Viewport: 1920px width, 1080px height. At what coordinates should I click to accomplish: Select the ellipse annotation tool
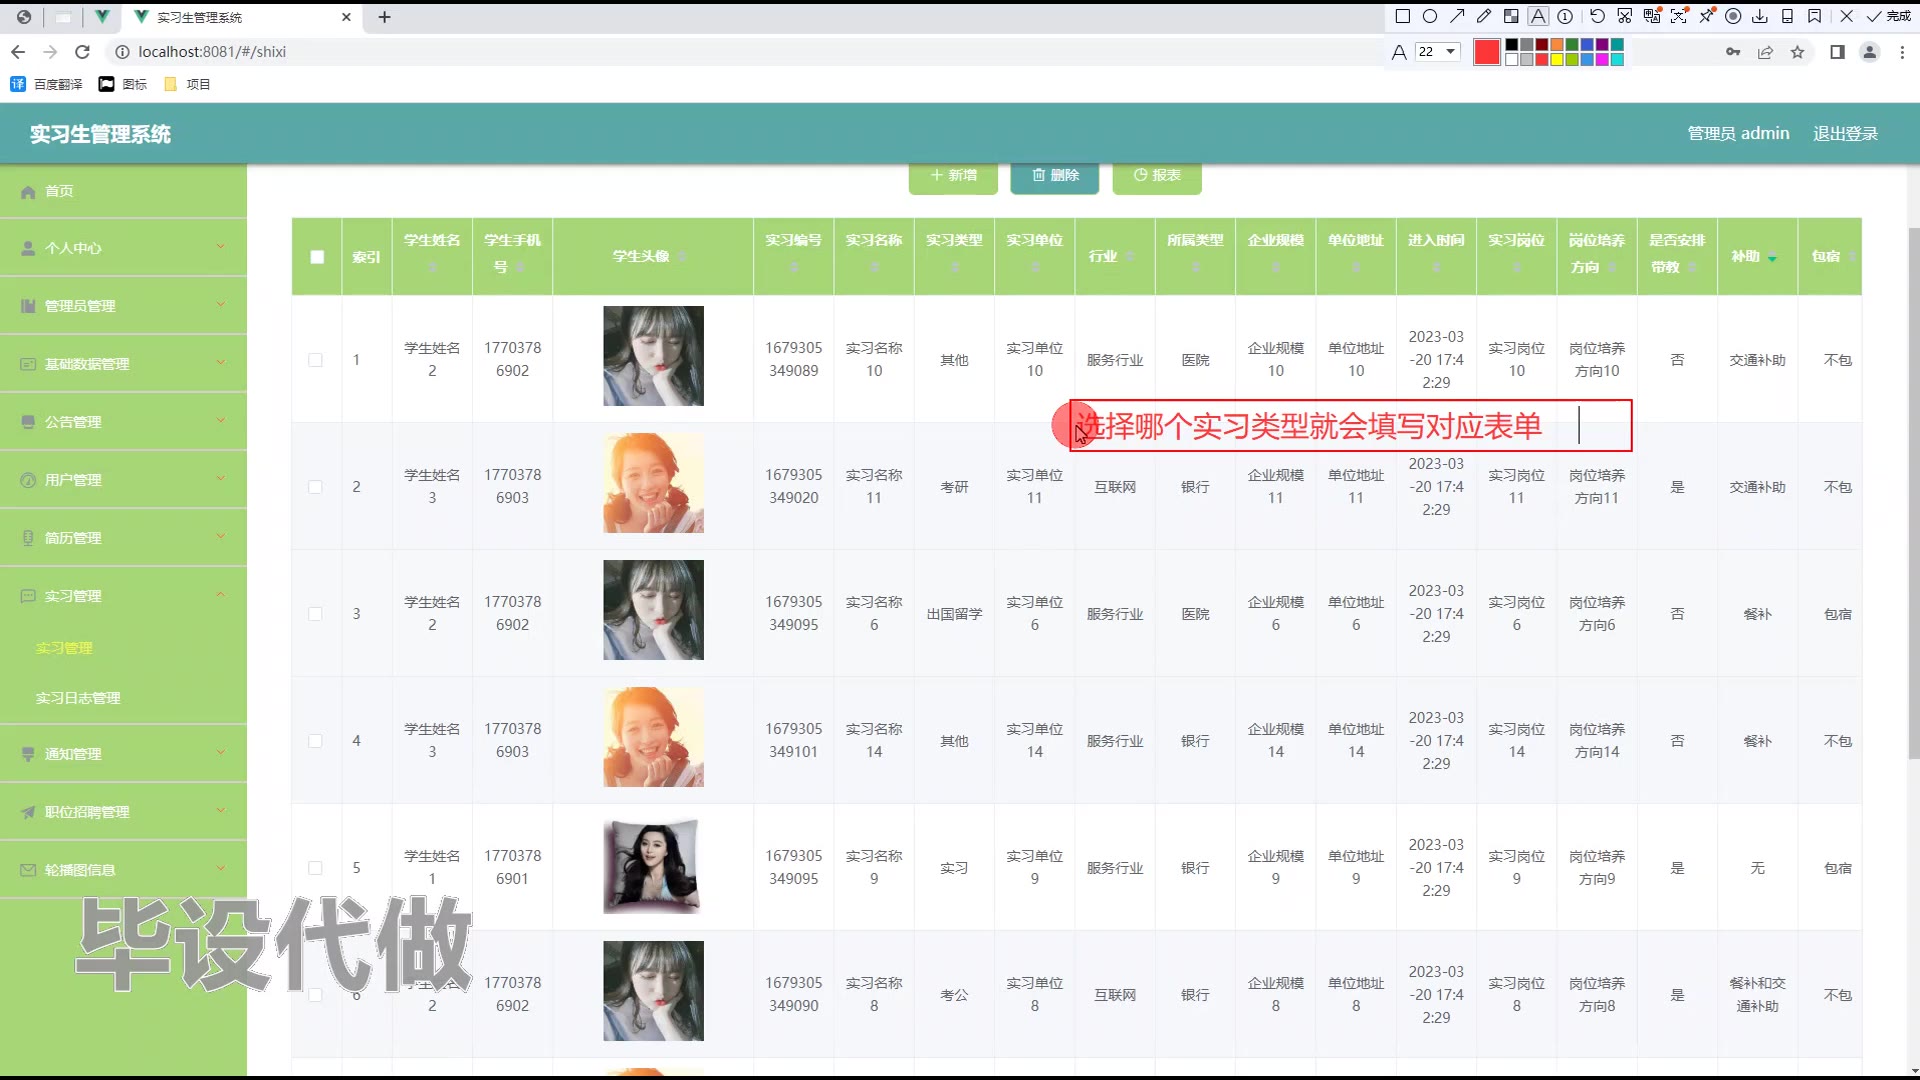[1430, 16]
